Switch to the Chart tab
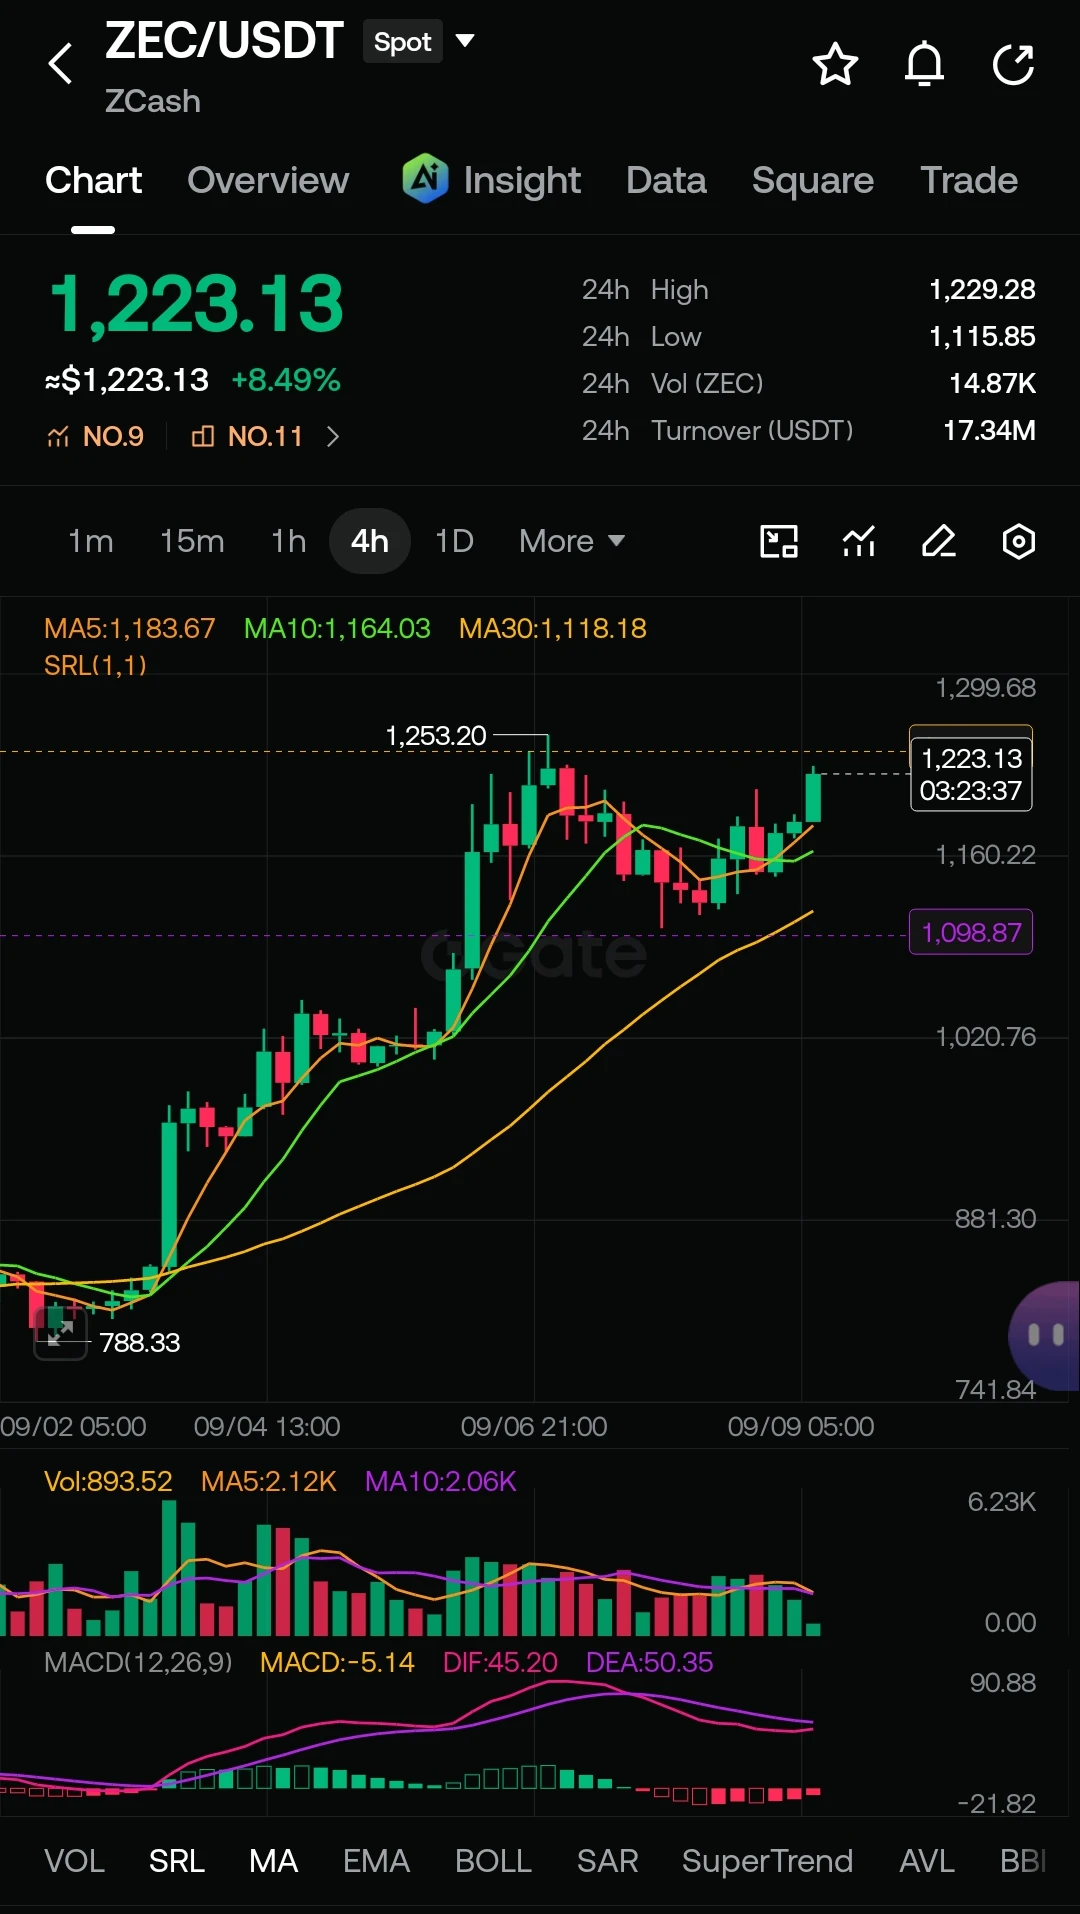Screen dimensions: 1080x1914 (x=93, y=180)
